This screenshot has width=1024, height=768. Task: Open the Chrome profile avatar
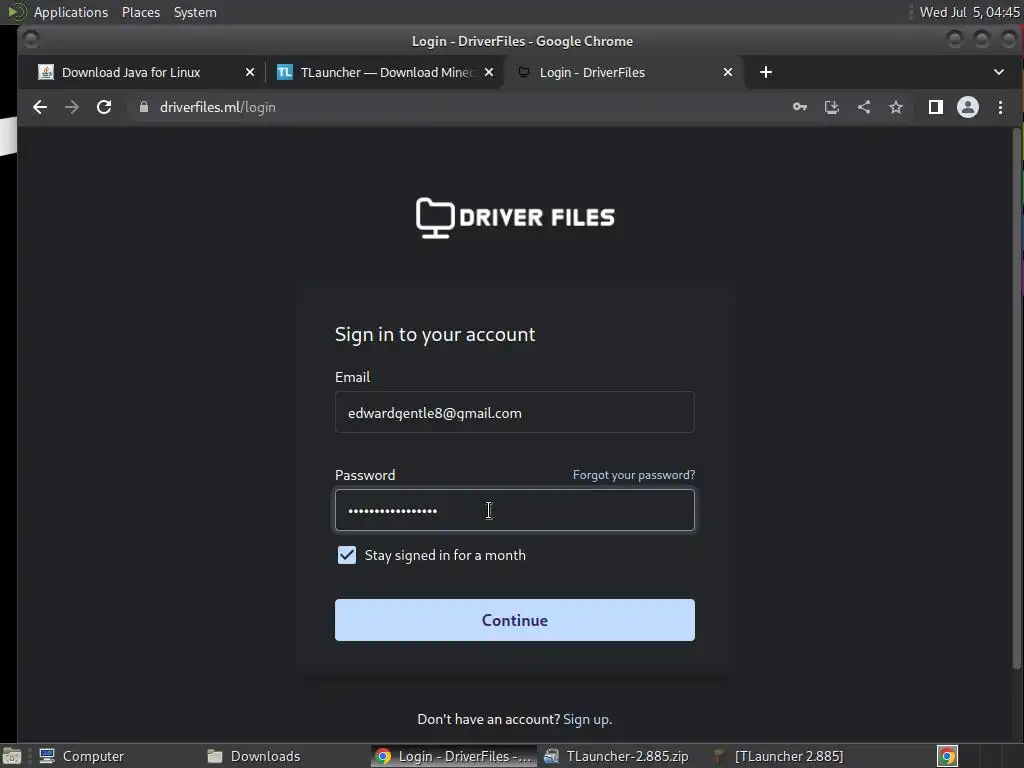[968, 107]
